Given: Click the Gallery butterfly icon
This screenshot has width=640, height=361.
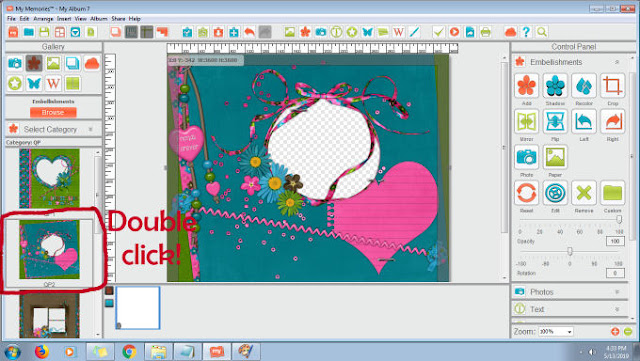Looking at the screenshot, I should pos(34,83).
